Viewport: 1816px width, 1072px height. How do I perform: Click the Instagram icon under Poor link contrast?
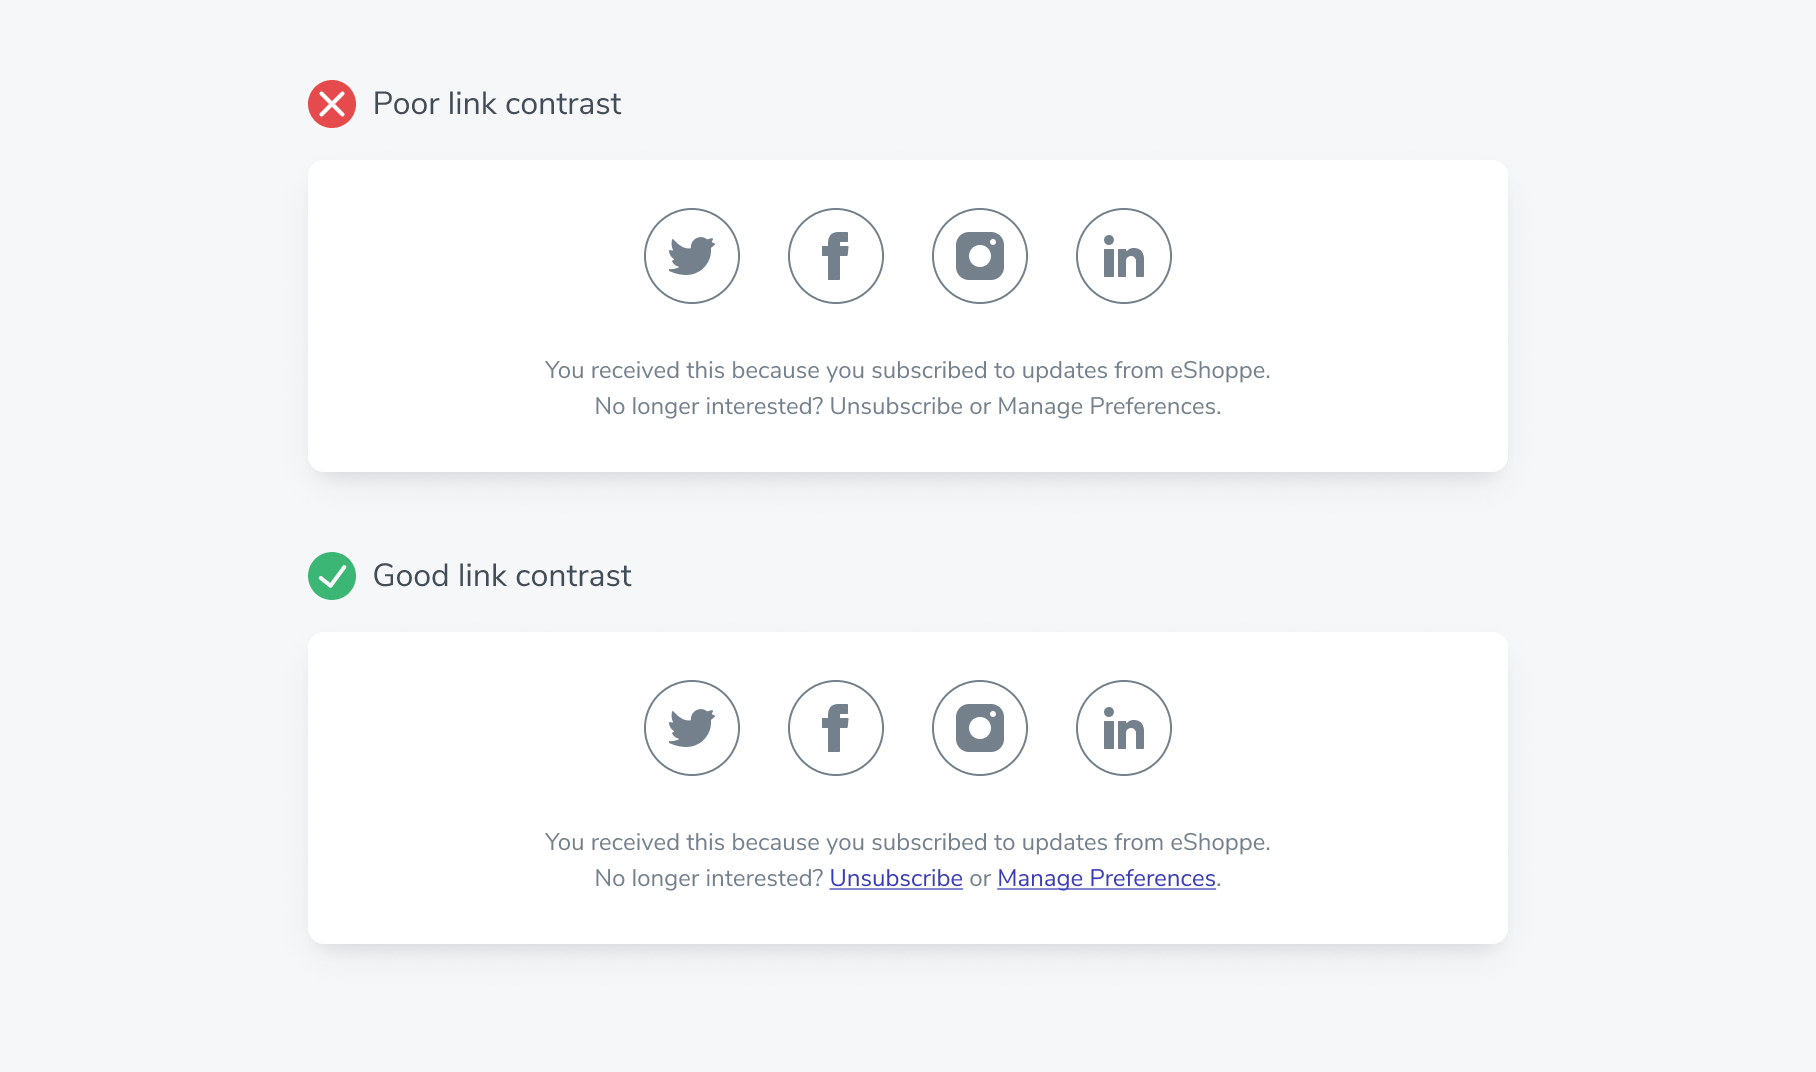(x=979, y=255)
